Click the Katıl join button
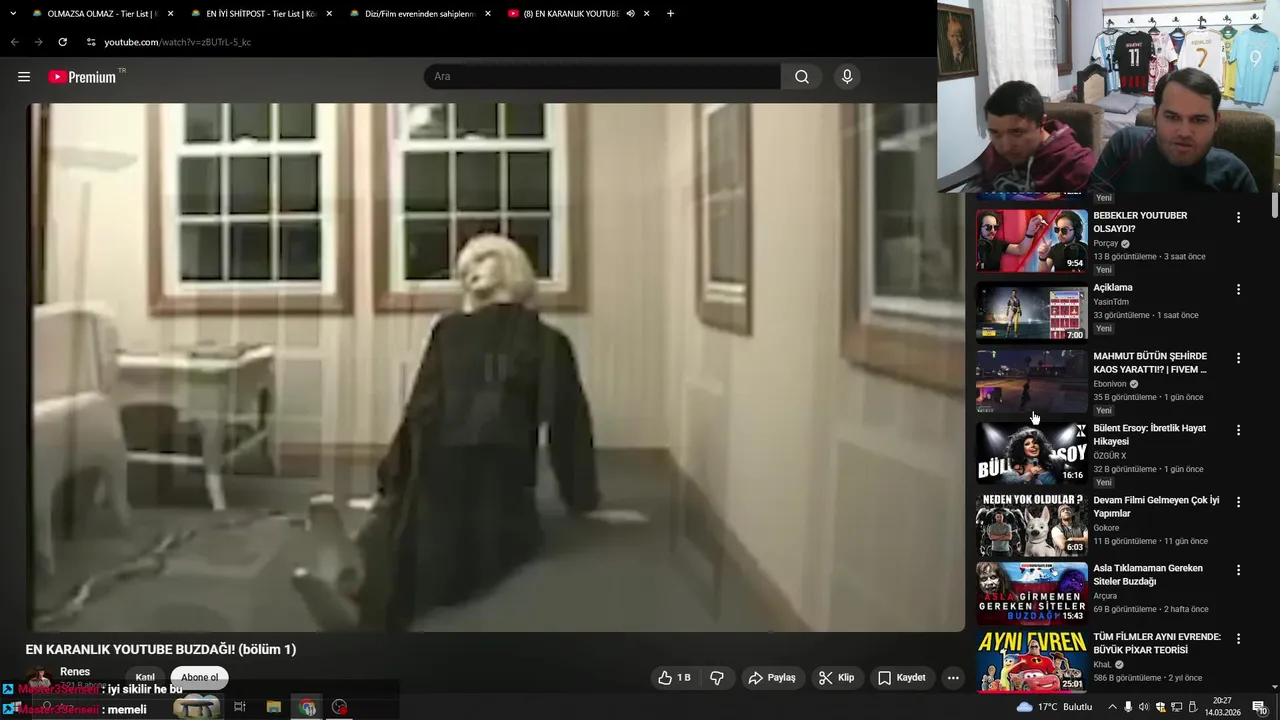 pyautogui.click(x=145, y=677)
